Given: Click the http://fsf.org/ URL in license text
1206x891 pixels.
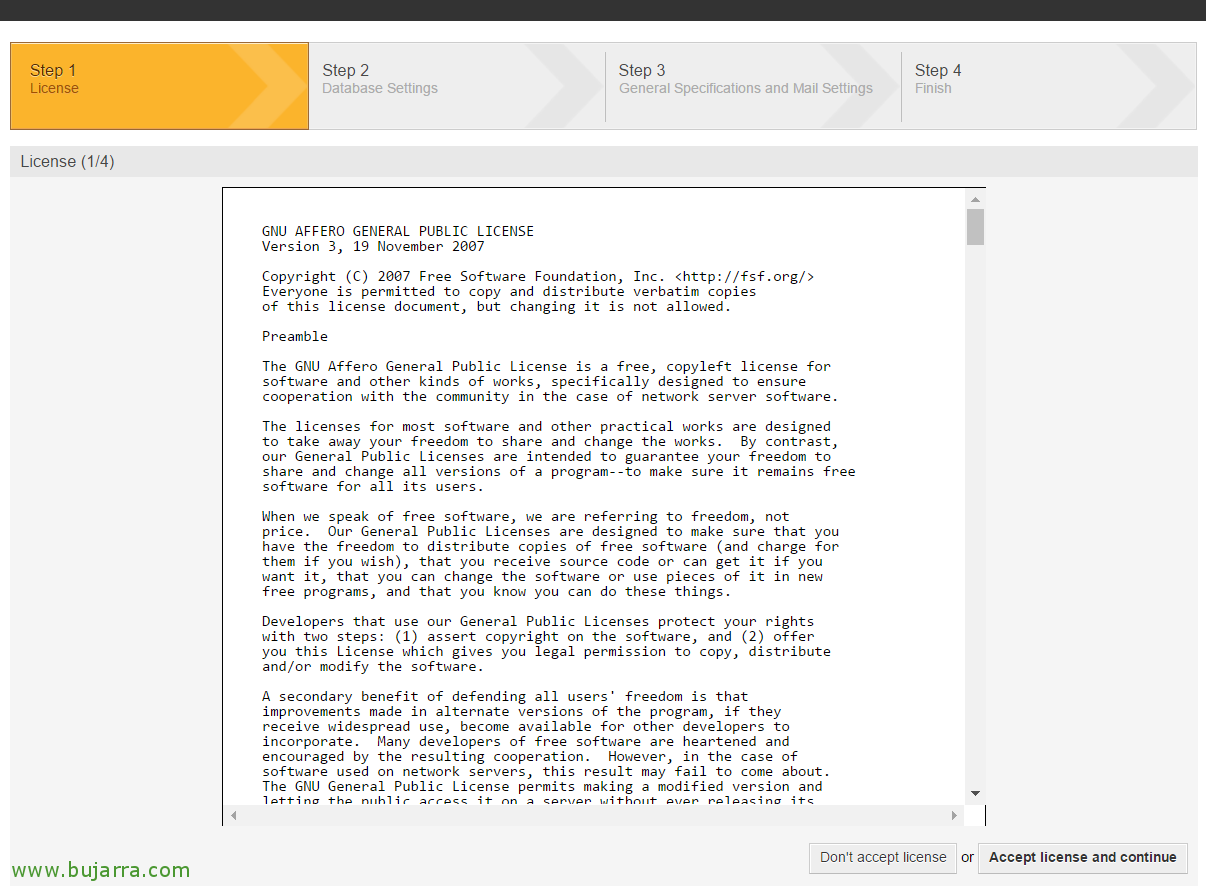Looking at the screenshot, I should tap(745, 277).
